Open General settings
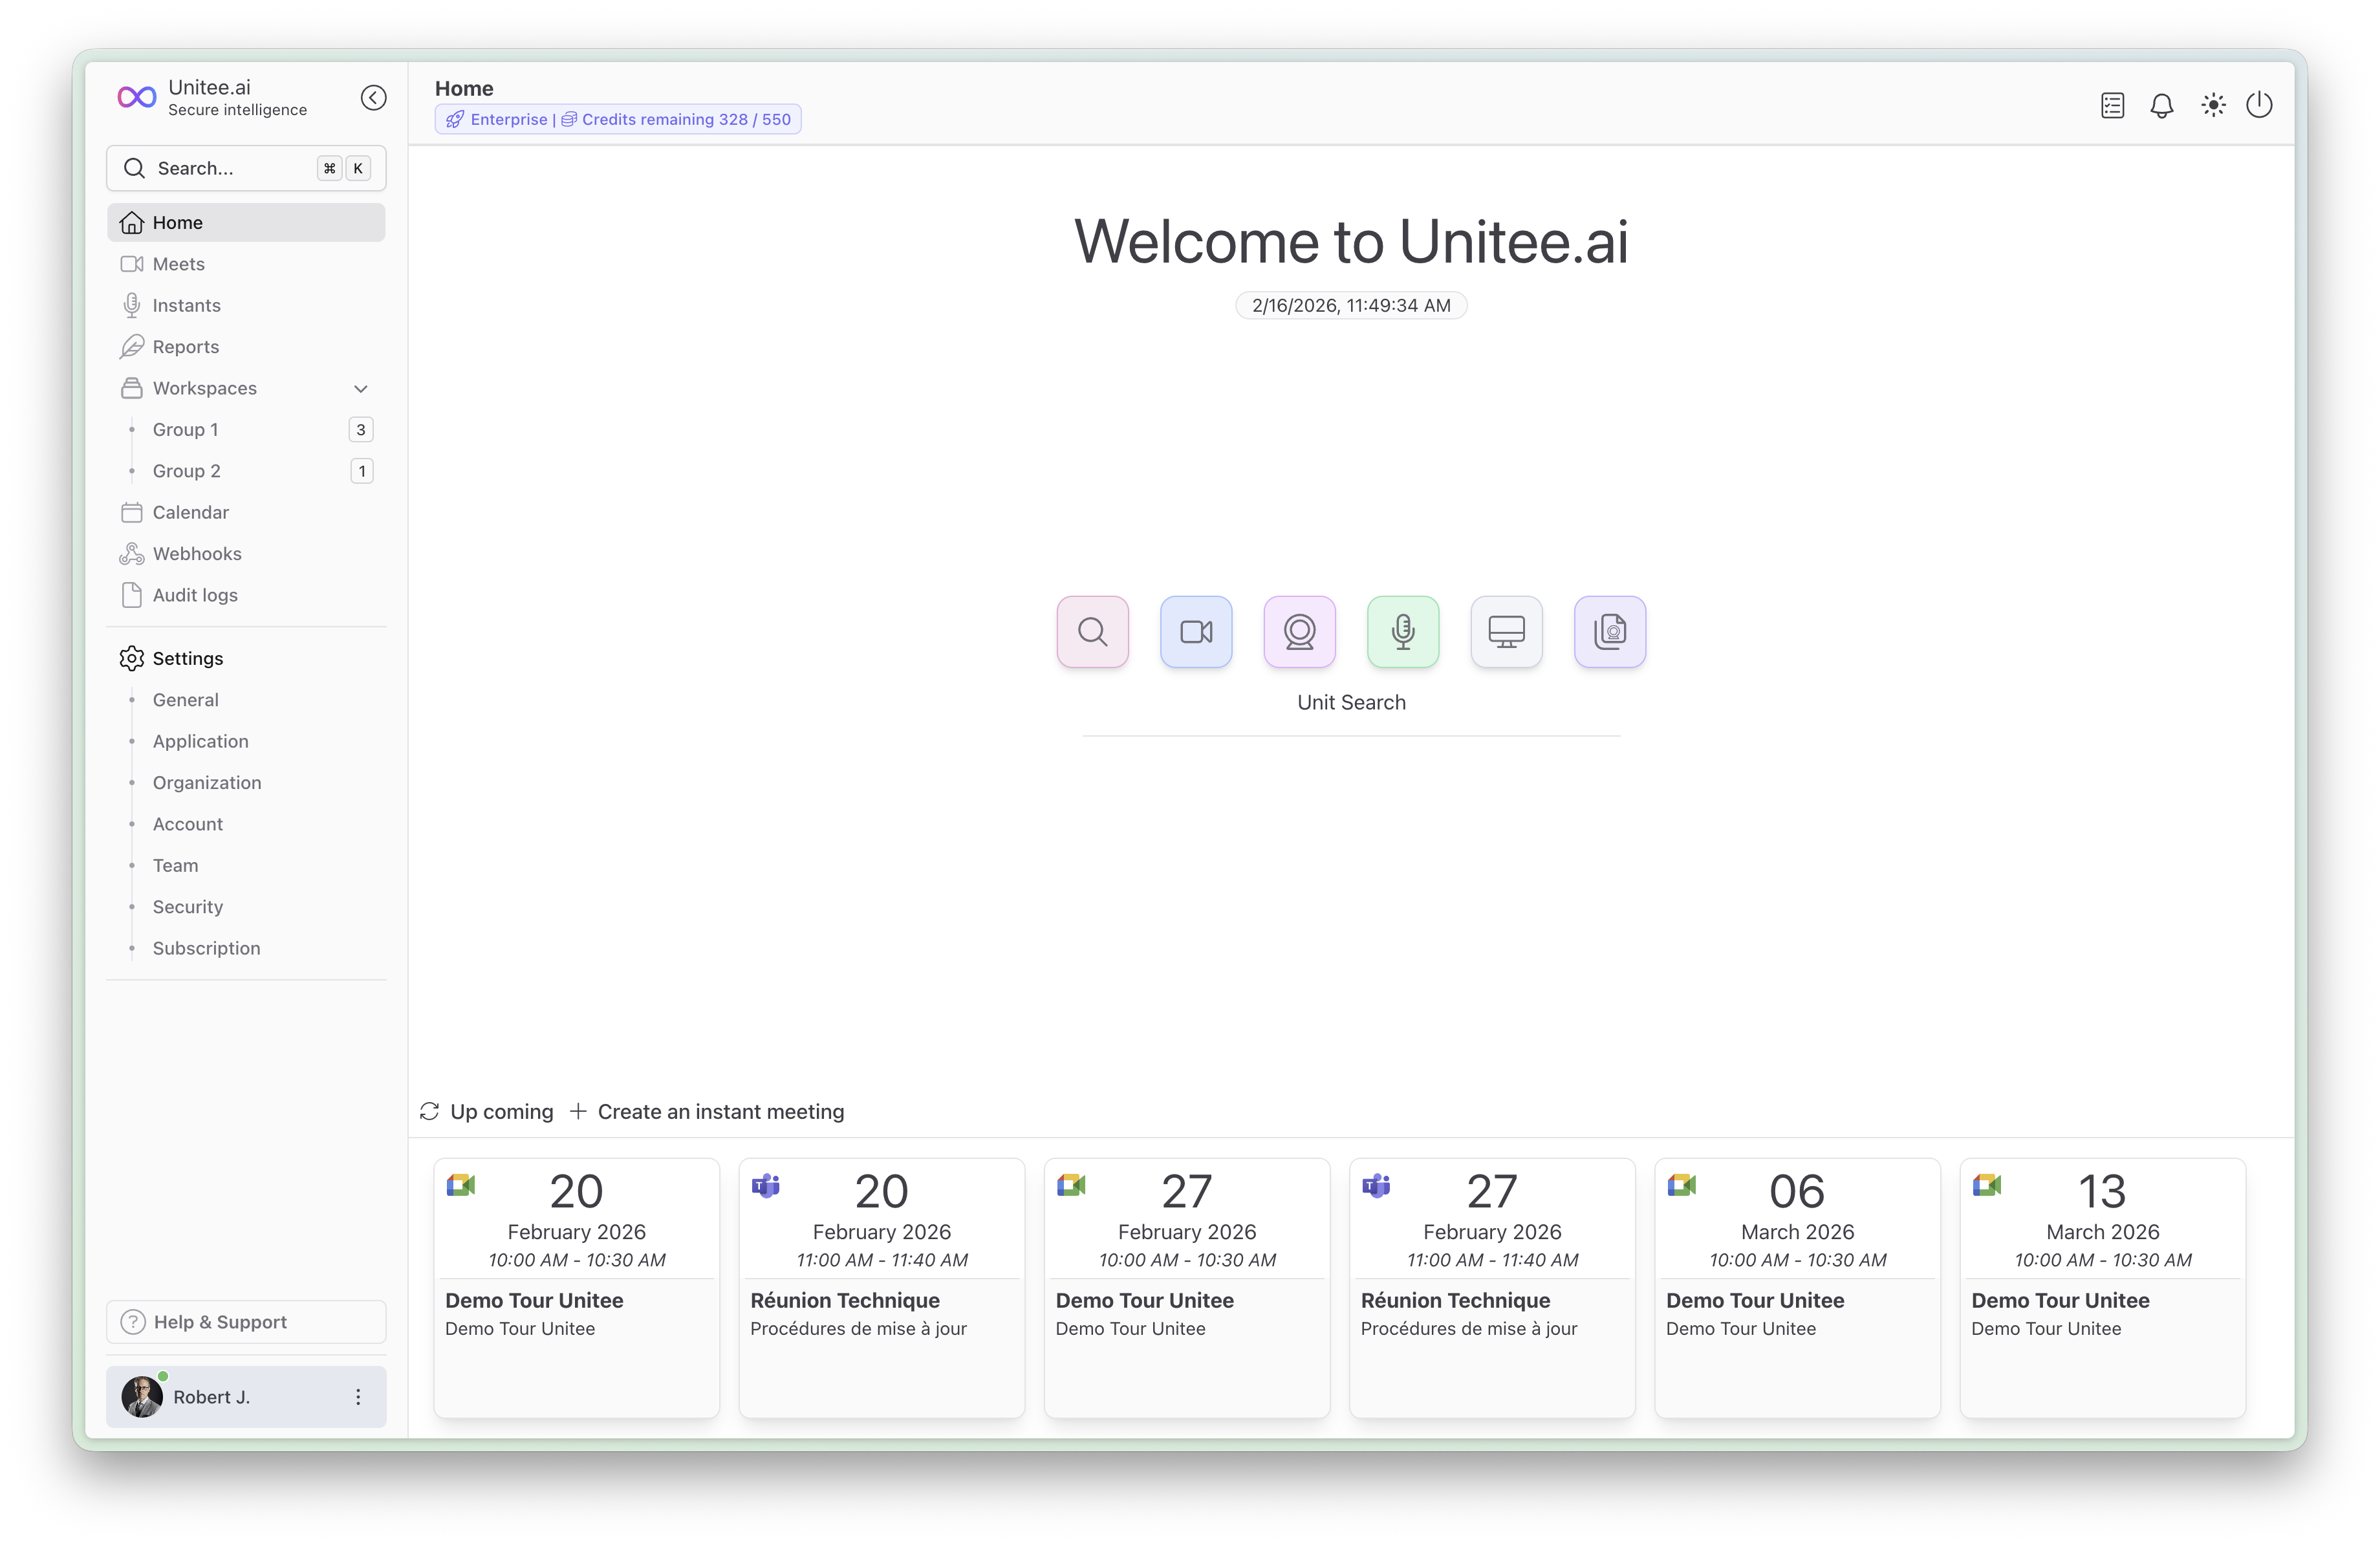 246,700
